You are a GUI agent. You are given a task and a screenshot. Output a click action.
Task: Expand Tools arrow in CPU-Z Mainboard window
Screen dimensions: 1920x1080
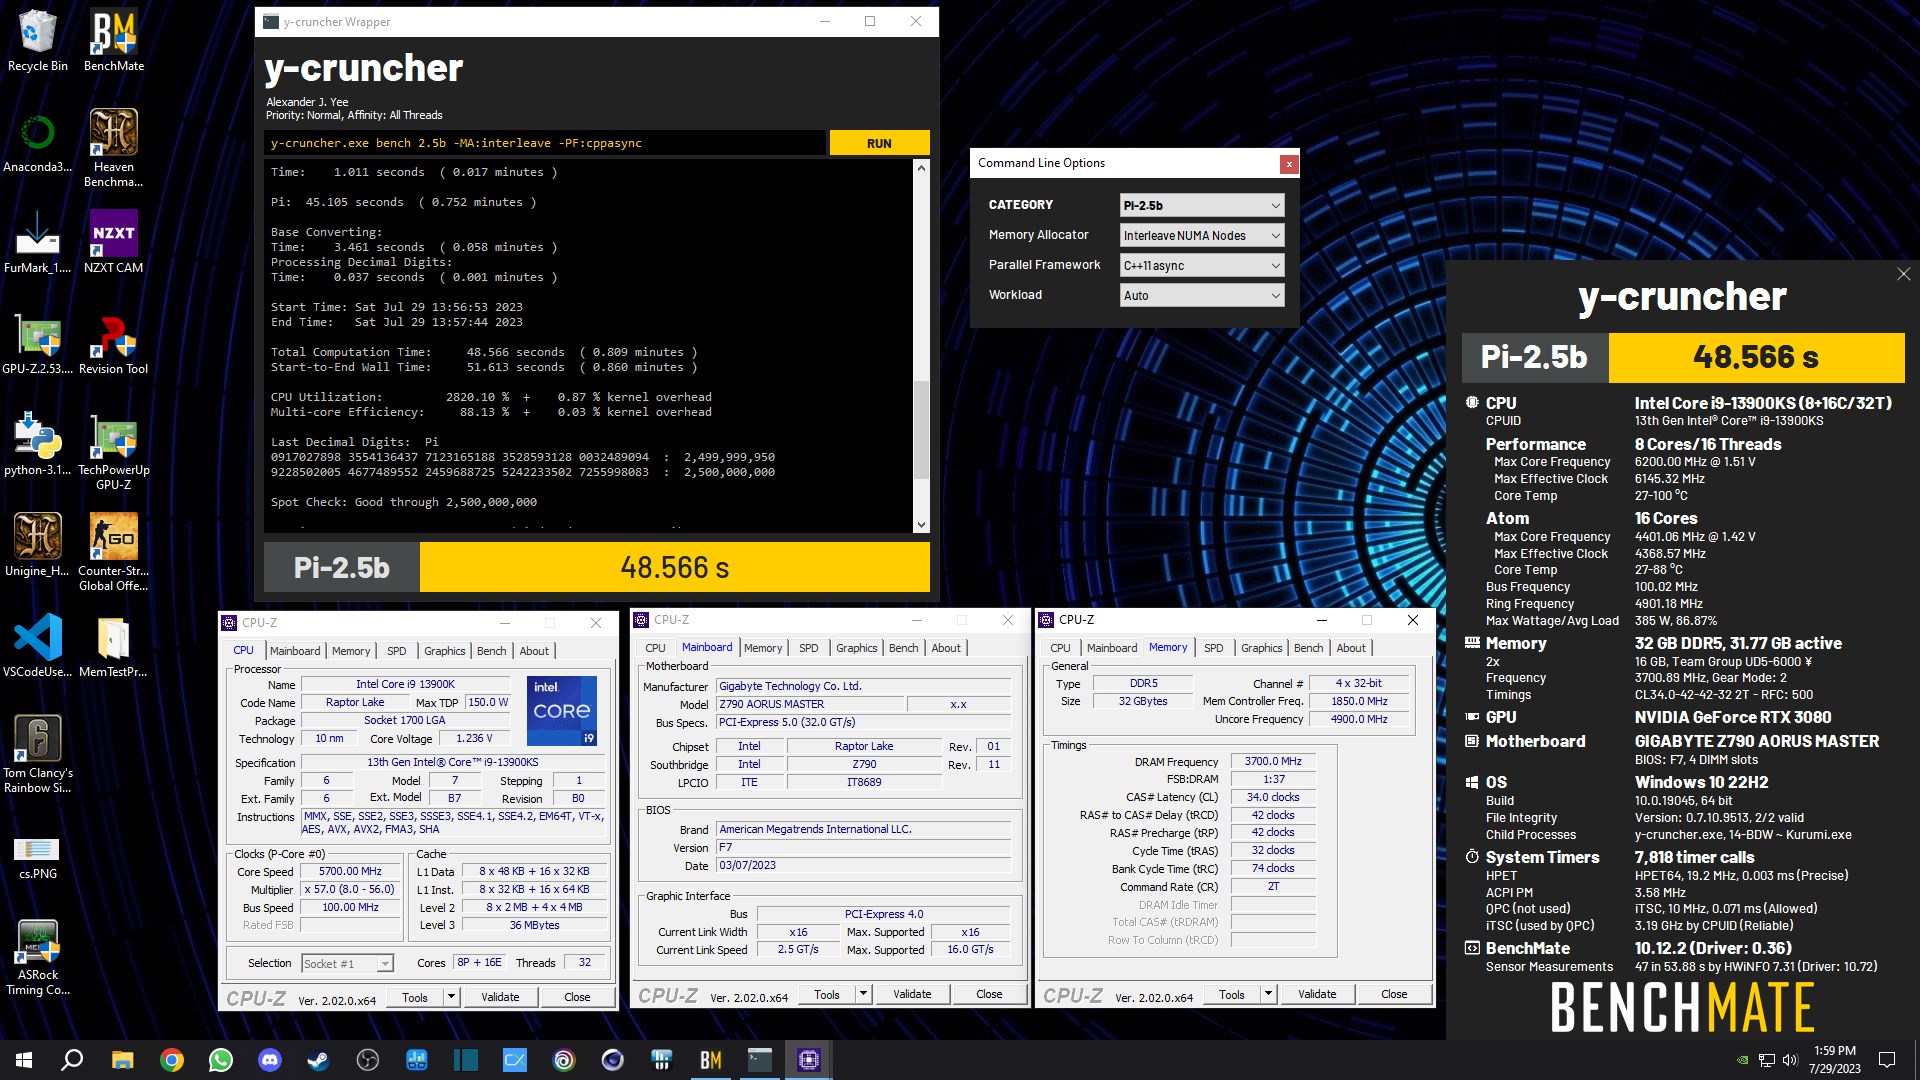pos(863,994)
